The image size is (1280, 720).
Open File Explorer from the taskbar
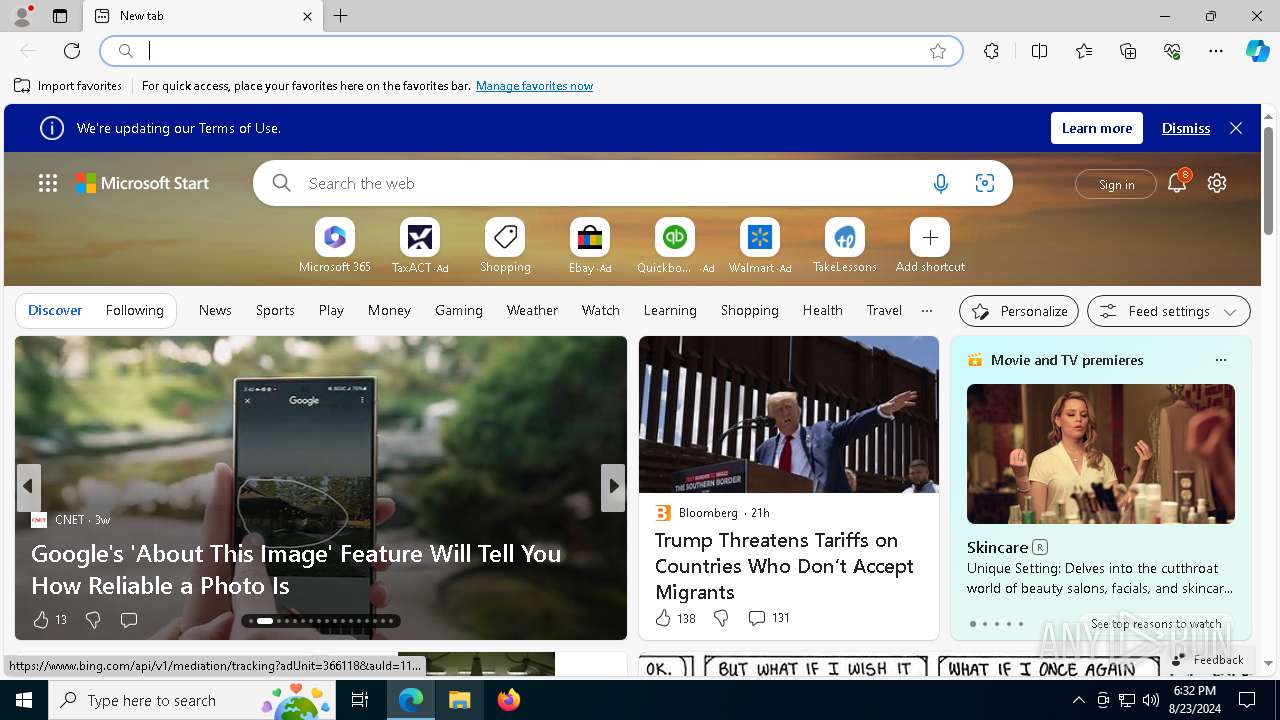460,700
